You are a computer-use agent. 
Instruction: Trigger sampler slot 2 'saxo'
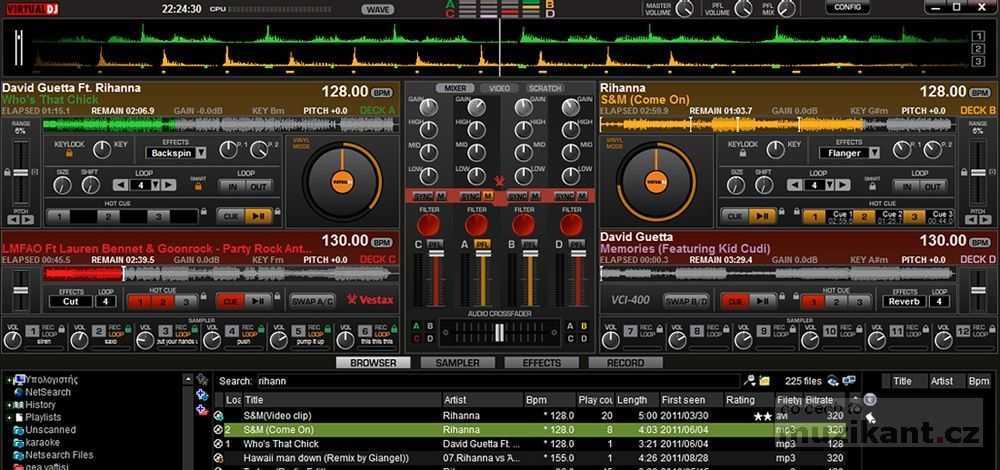tap(98, 331)
